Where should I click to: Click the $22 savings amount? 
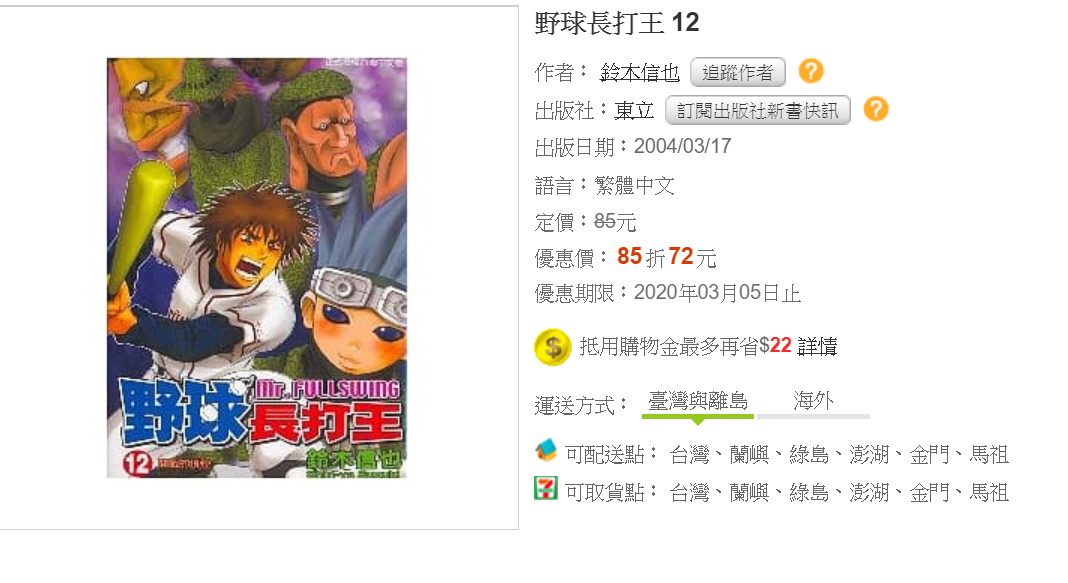775,346
